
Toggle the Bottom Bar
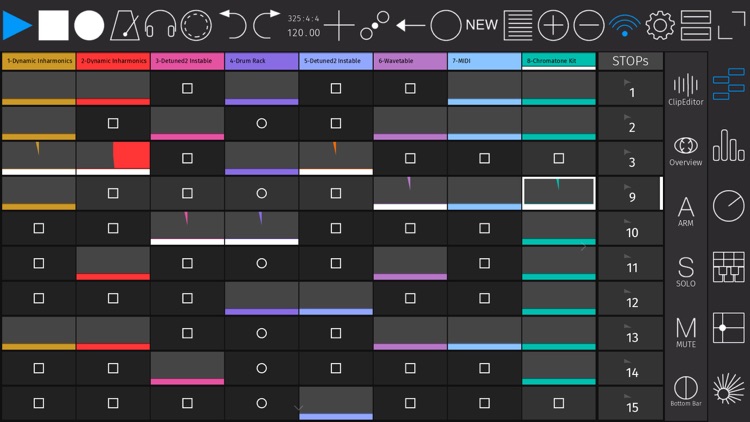pyautogui.click(x=686, y=391)
